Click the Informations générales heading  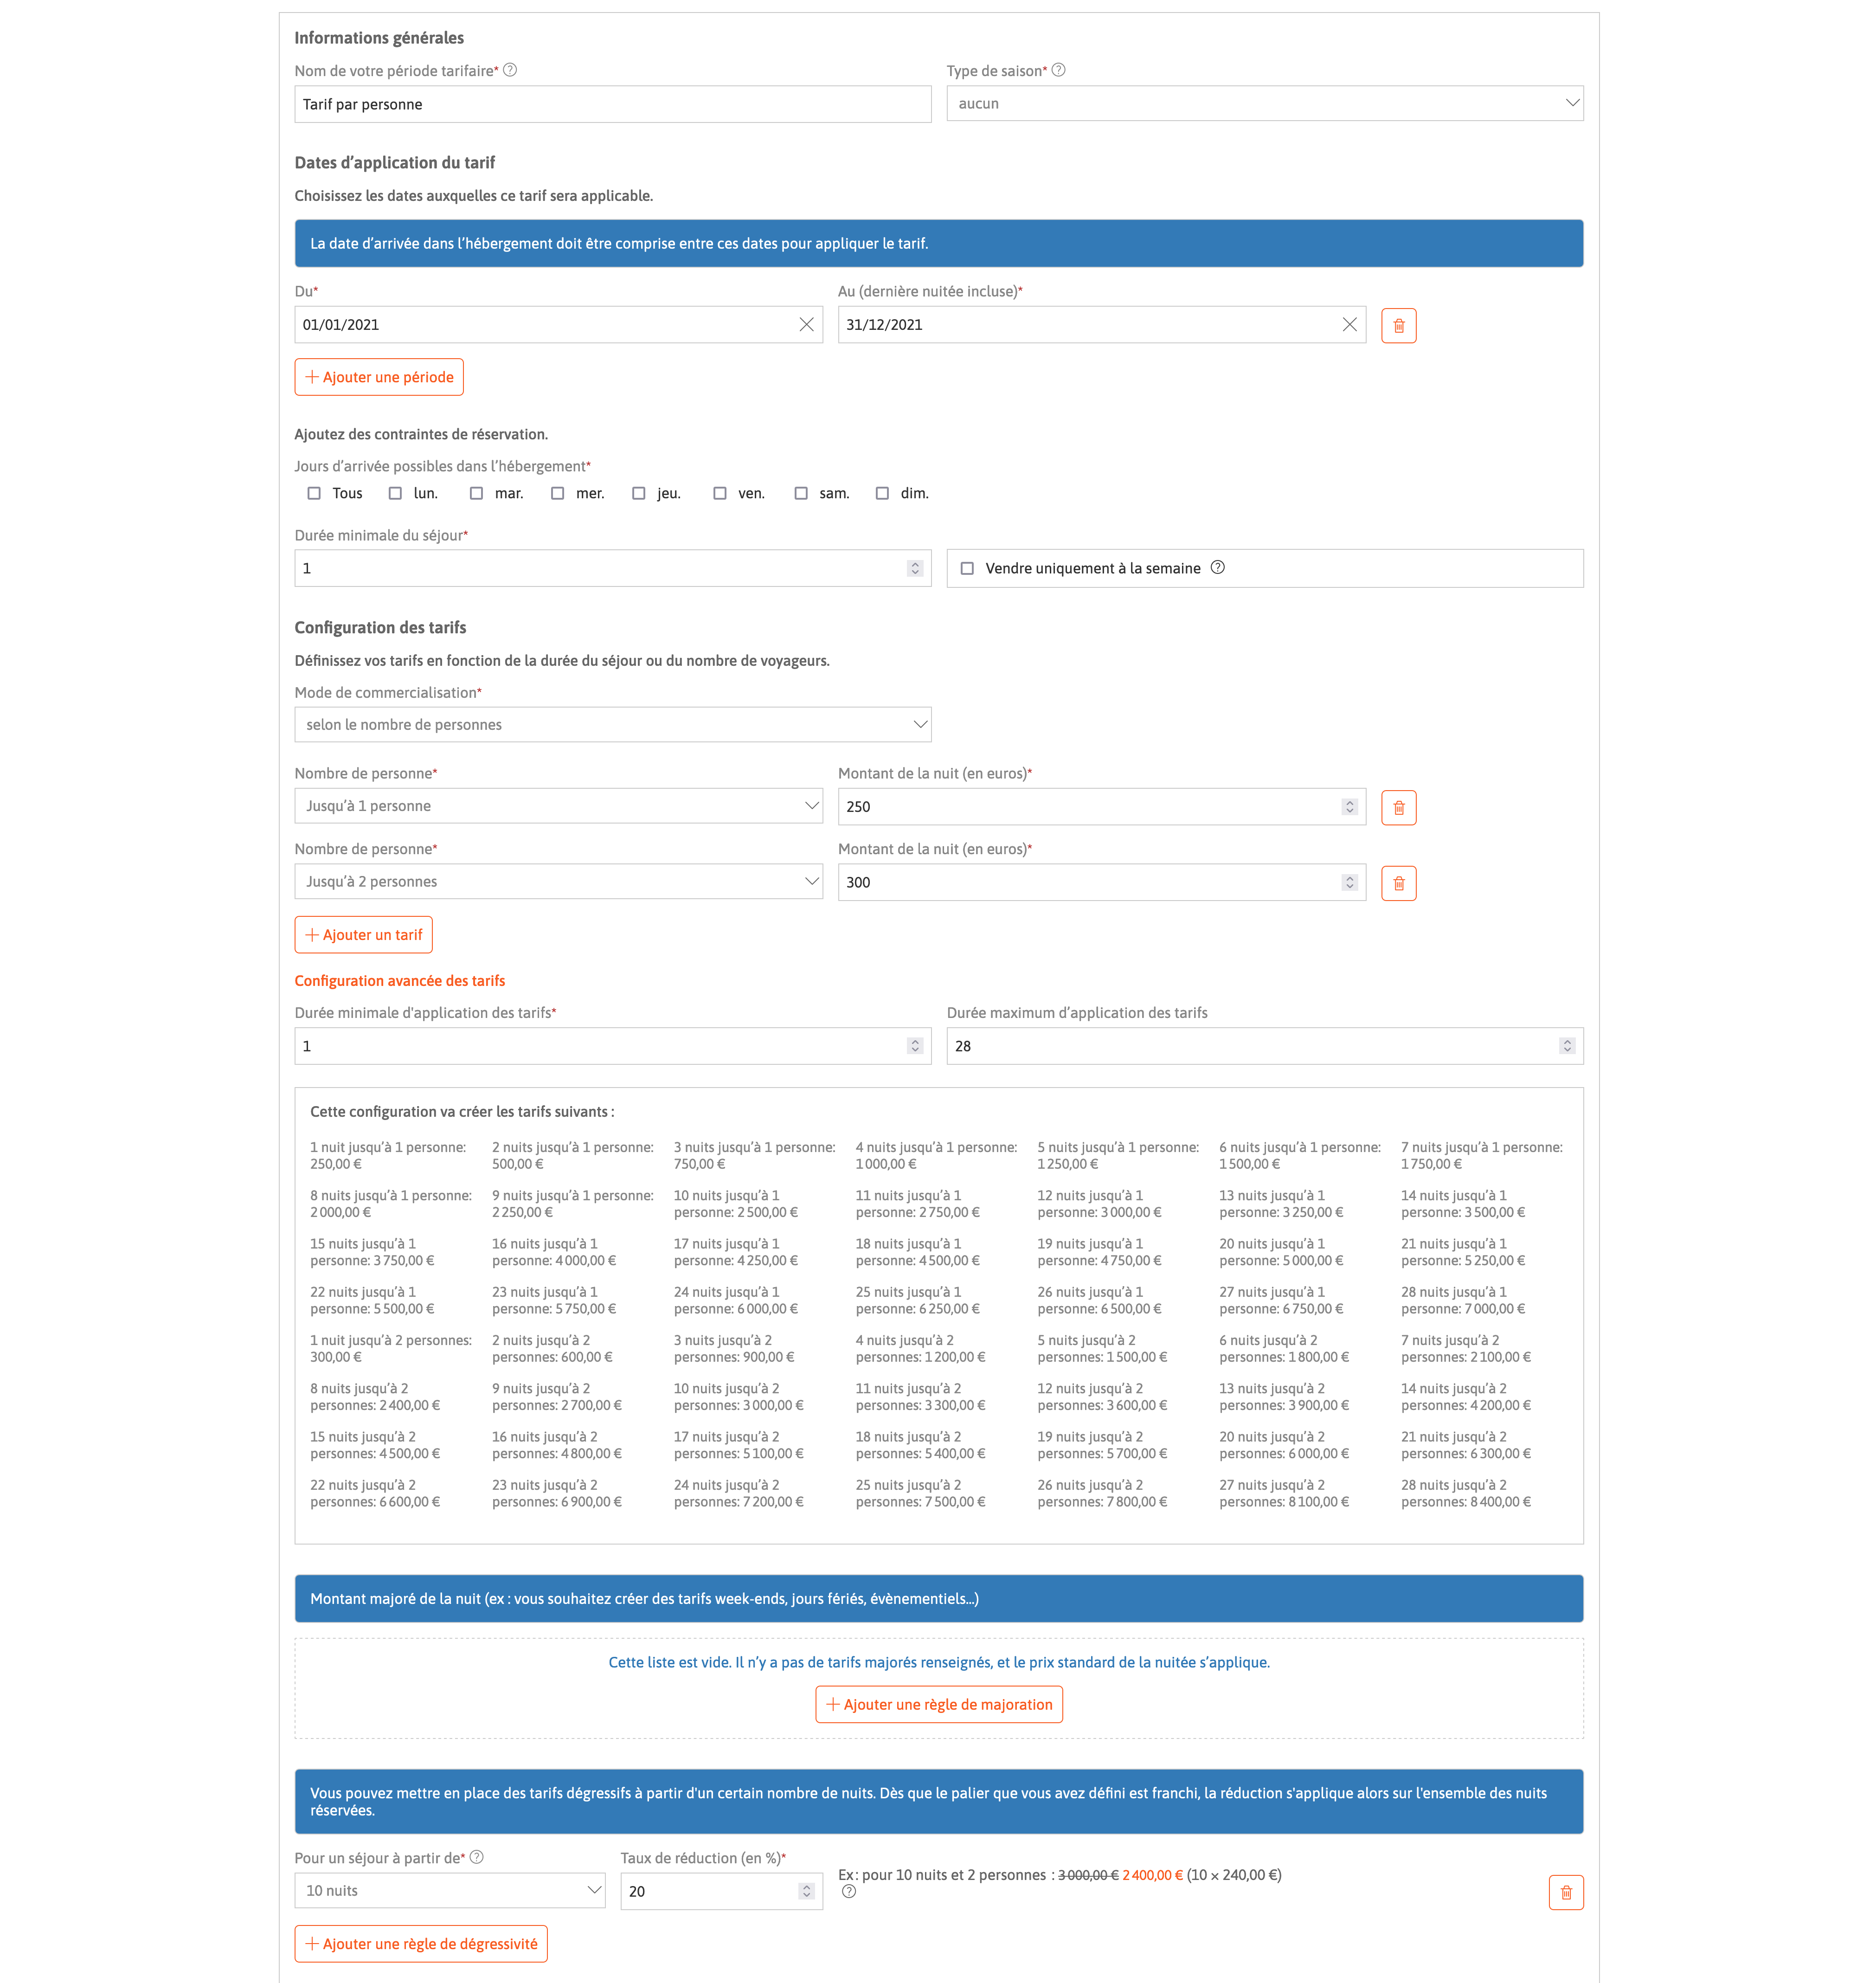(379, 38)
